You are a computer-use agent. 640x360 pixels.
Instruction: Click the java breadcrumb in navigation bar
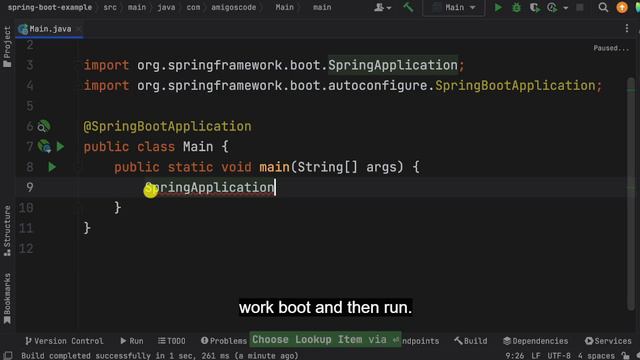point(166,7)
